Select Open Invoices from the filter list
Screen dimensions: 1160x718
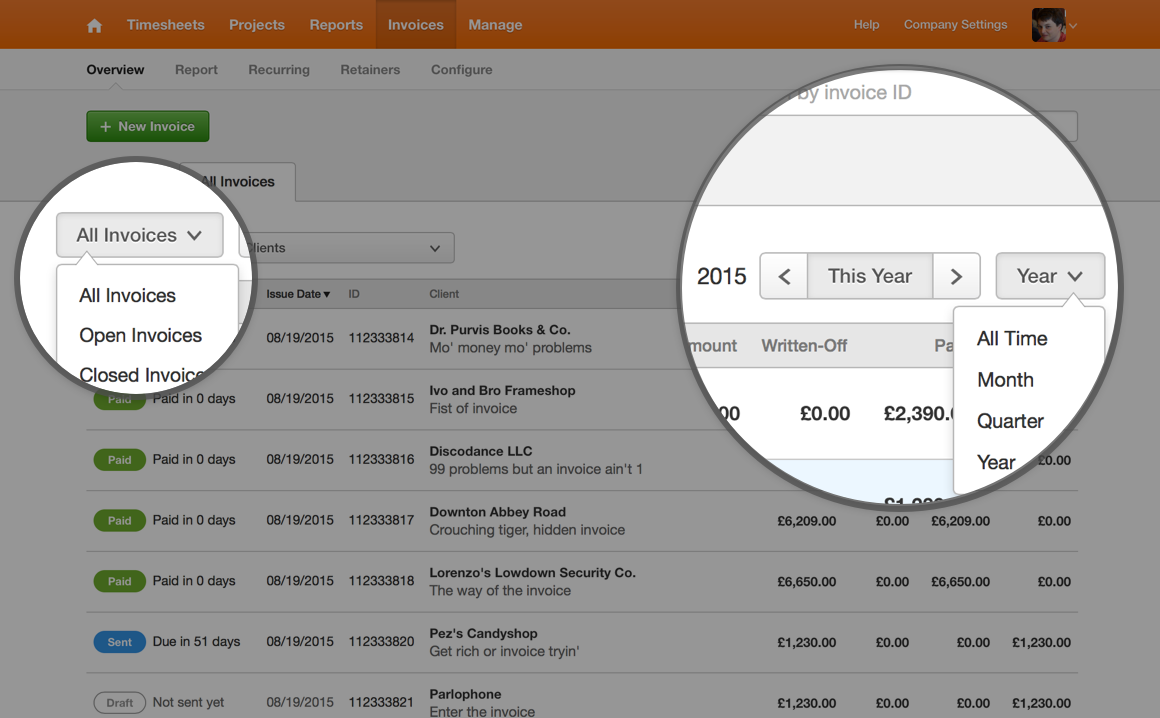pos(141,336)
